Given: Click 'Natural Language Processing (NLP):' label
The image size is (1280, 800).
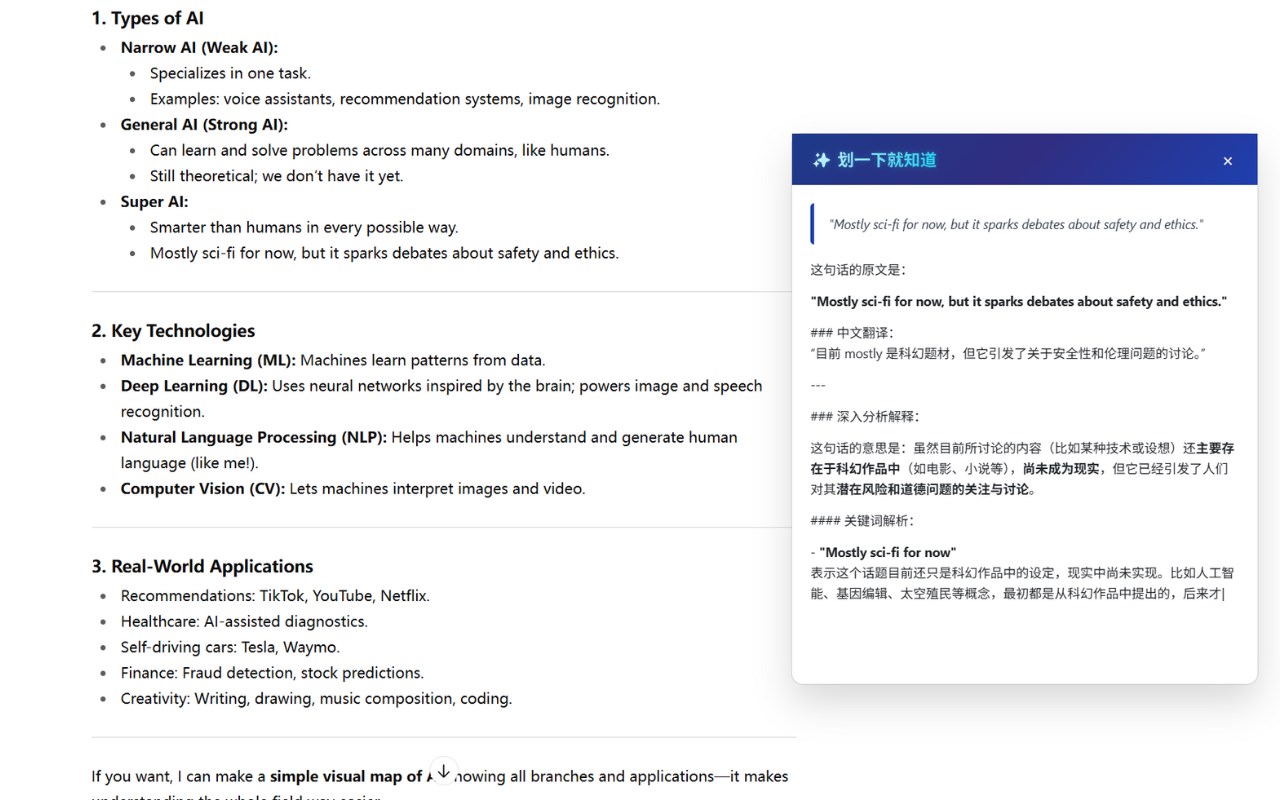Looking at the screenshot, I should [x=254, y=437].
